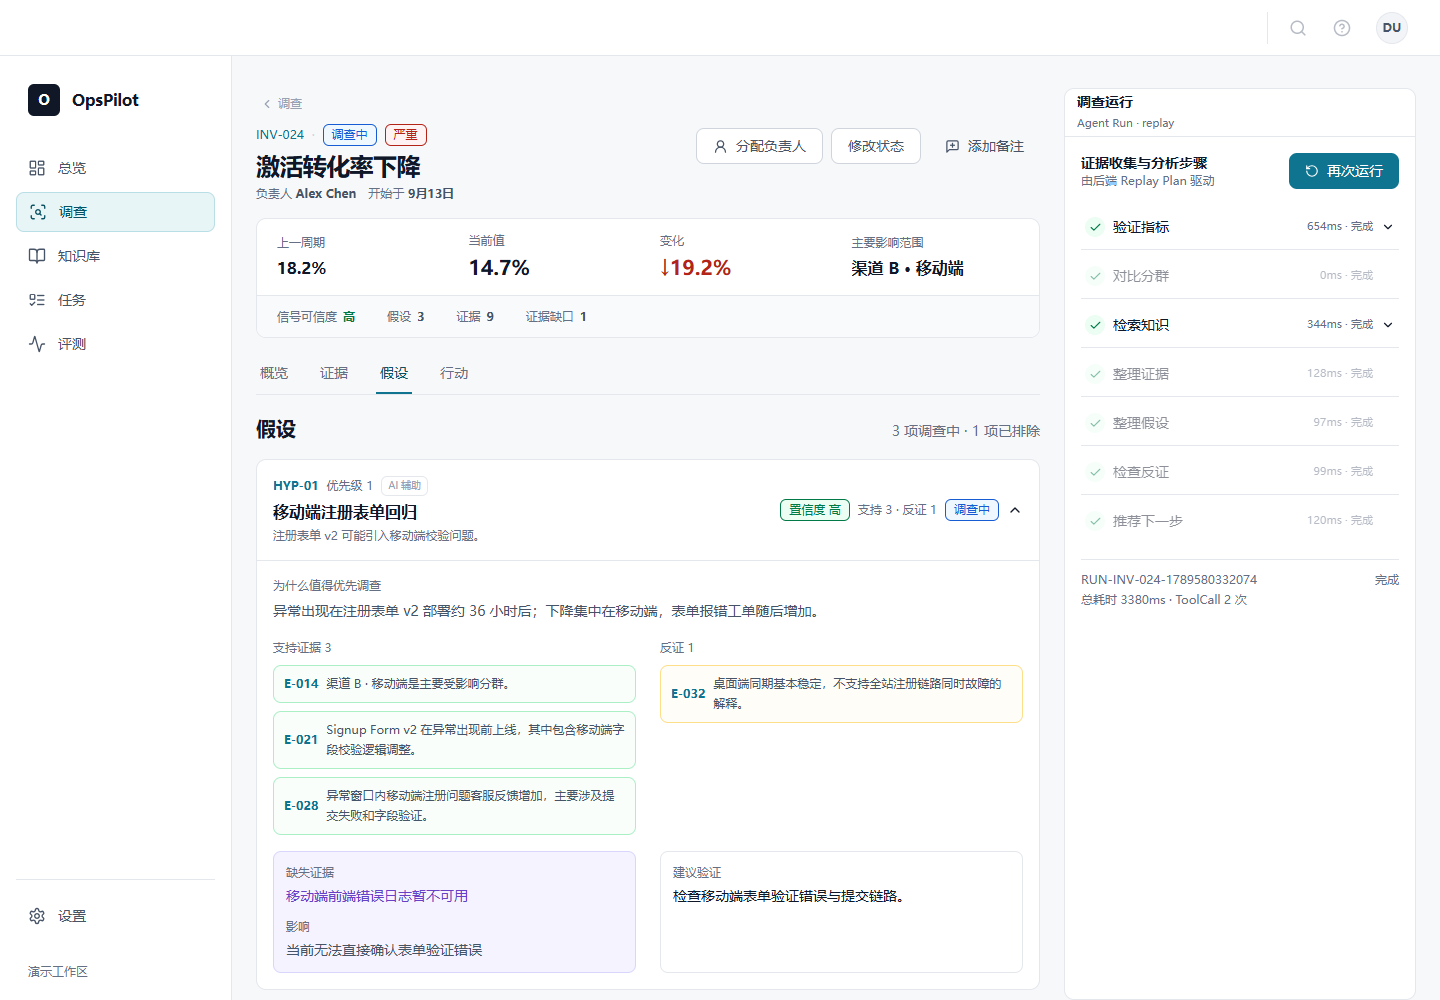This screenshot has height=1000, width=1440.
Task: Click the AI 辅助 tag
Action: [405, 486]
